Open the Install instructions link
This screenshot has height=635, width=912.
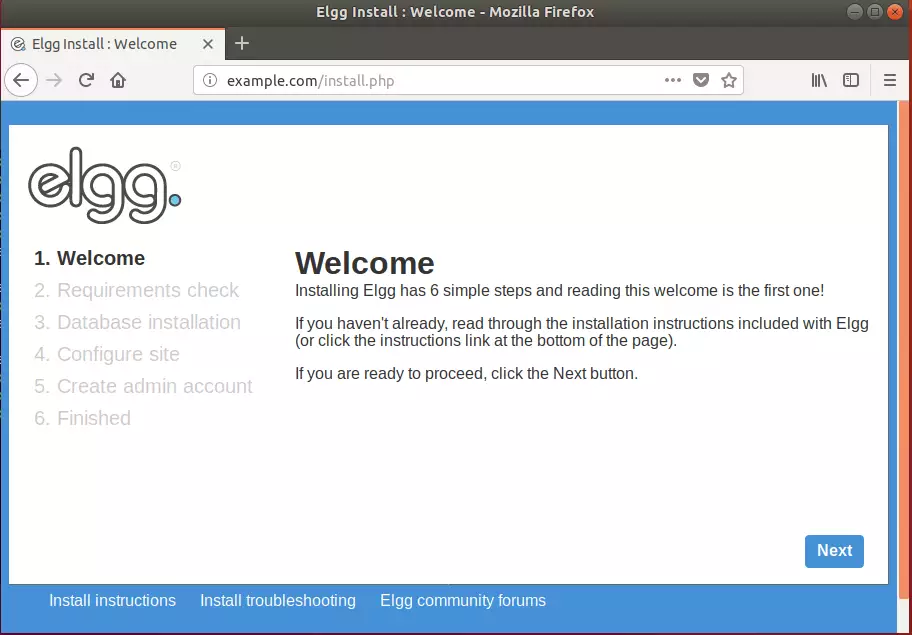112,600
